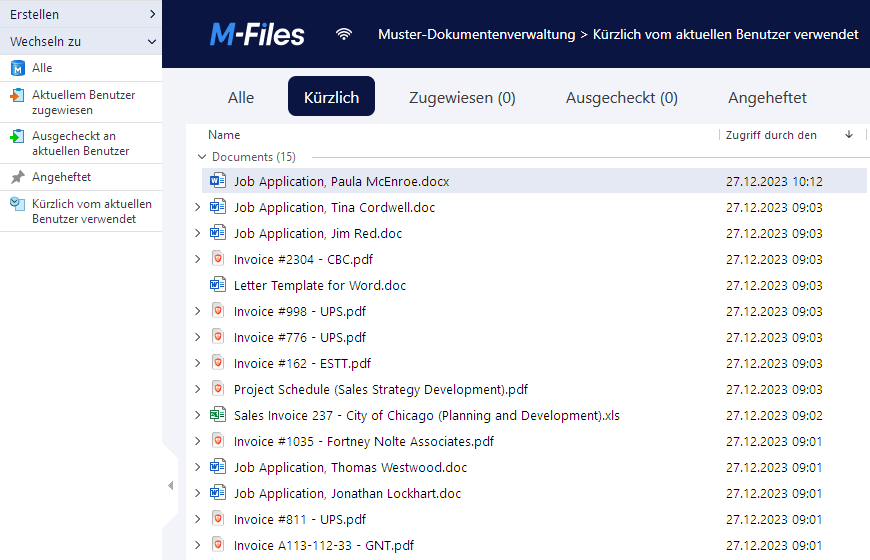Click Word icon of Thomas Westwood application
The image size is (870, 560).
point(218,467)
